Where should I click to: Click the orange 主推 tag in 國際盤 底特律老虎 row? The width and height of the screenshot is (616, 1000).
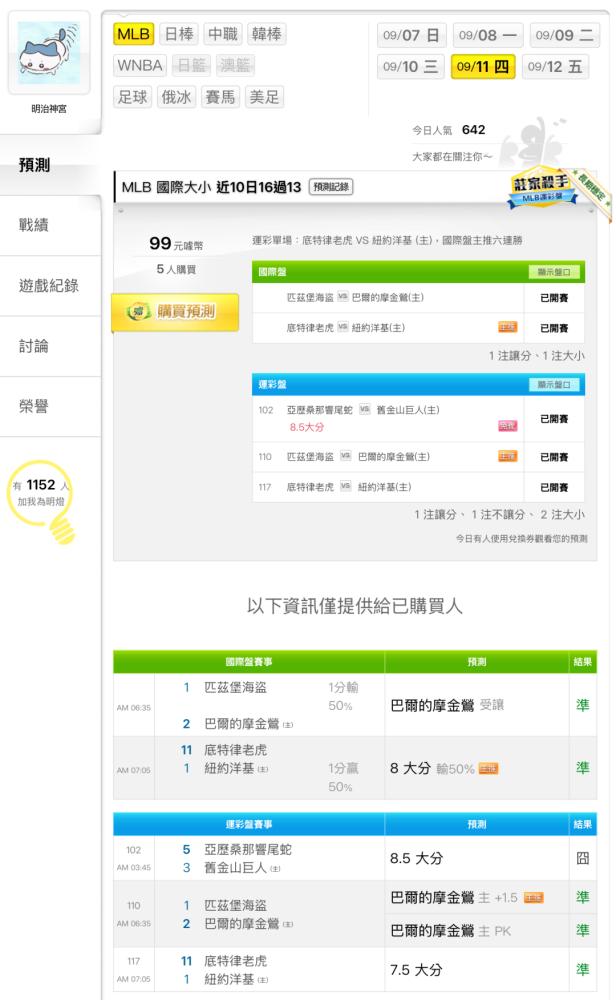coord(508,327)
